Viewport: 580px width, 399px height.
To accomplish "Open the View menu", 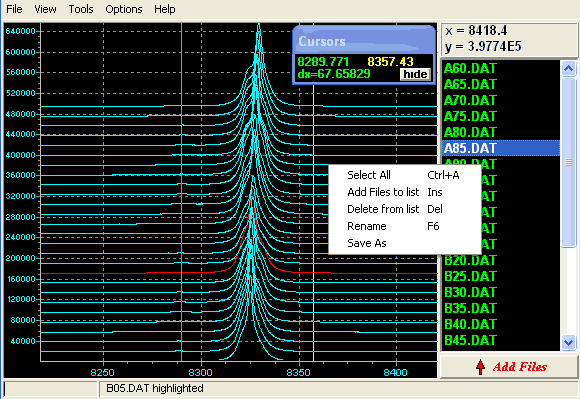I will coord(45,9).
